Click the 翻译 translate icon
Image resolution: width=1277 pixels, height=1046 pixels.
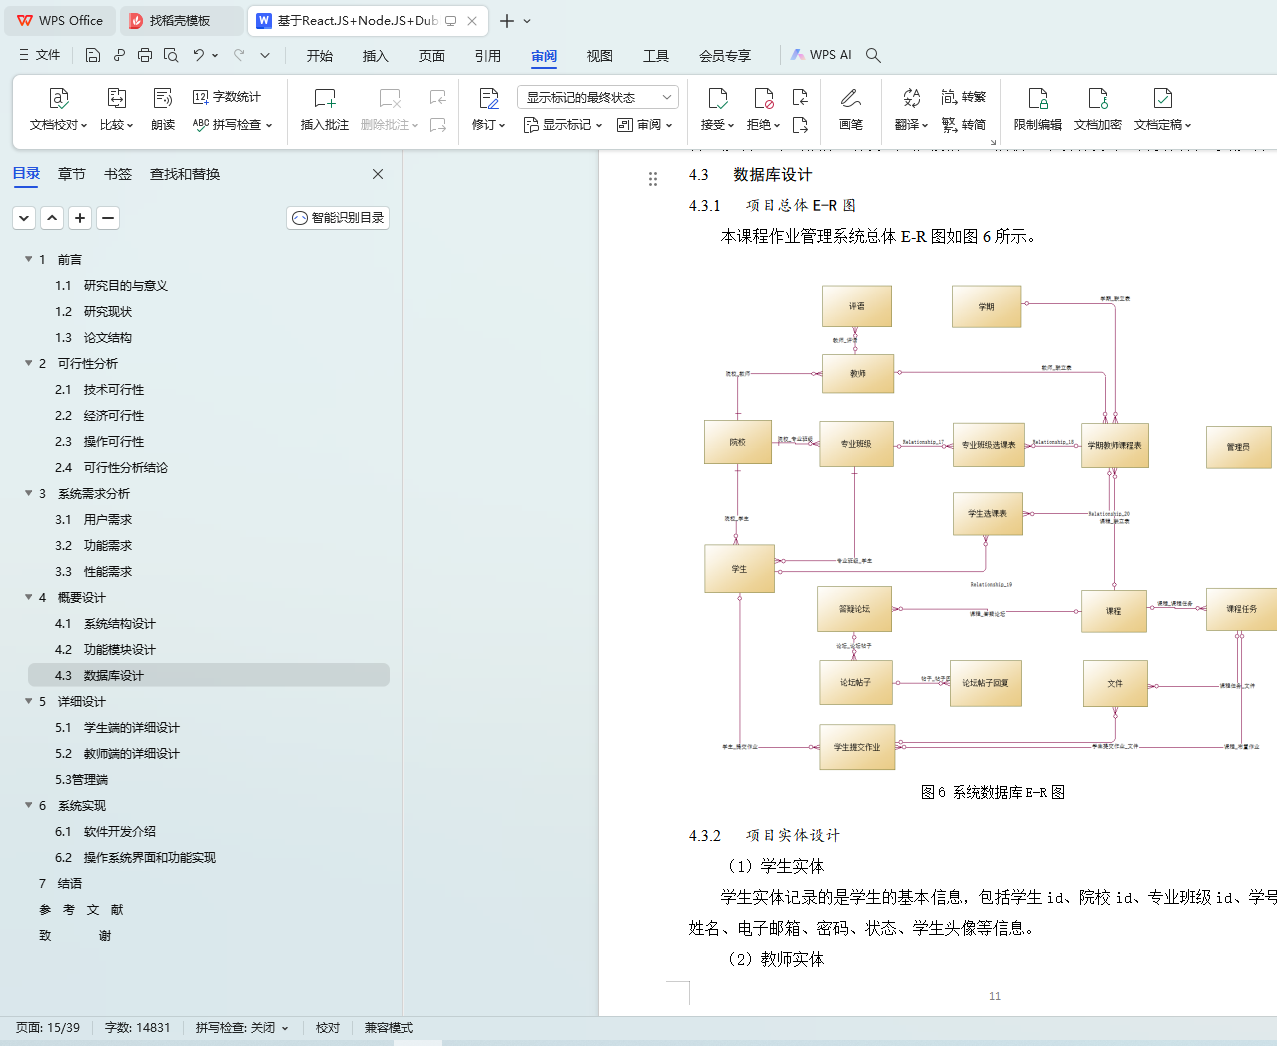coord(911,98)
